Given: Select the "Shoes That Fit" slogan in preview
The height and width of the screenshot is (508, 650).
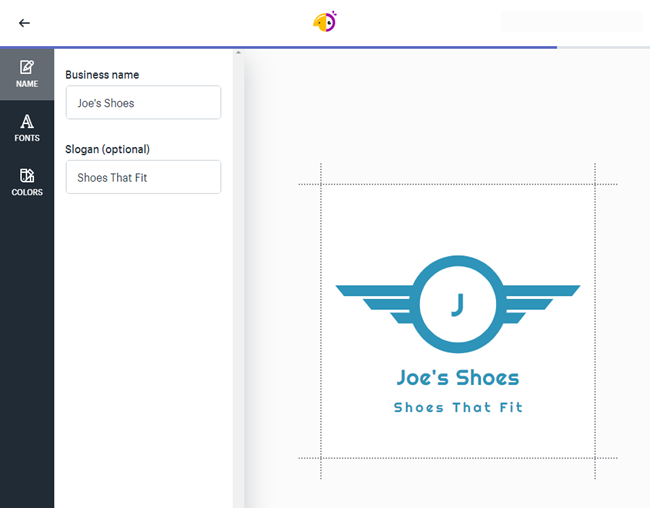Looking at the screenshot, I should click(x=457, y=407).
